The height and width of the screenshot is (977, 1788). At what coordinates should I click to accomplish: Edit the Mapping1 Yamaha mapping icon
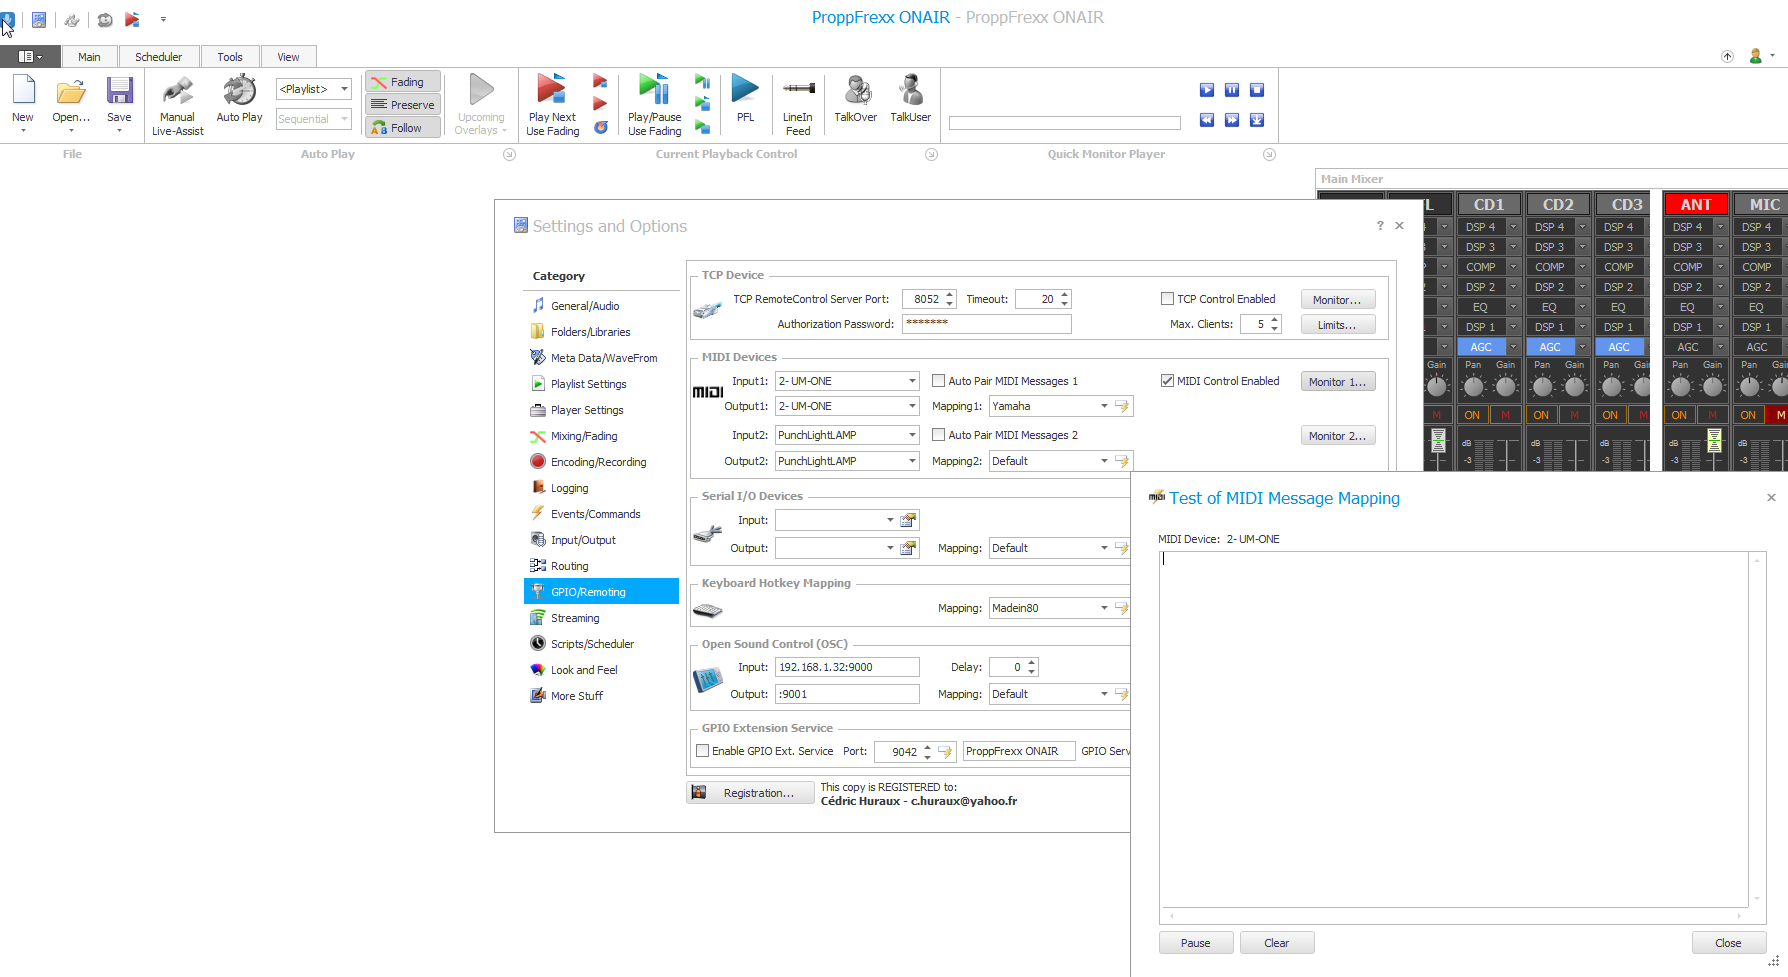tap(1122, 406)
